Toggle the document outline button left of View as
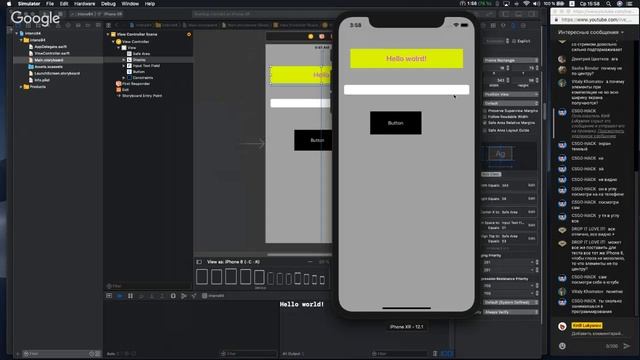 pyautogui.click(x=199, y=262)
